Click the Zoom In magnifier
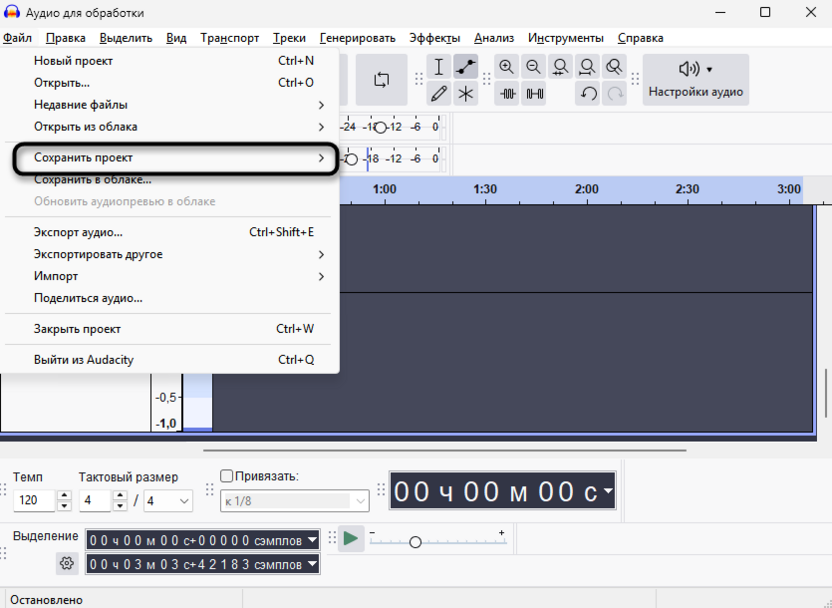This screenshot has height=608, width=832. pyautogui.click(x=506, y=67)
